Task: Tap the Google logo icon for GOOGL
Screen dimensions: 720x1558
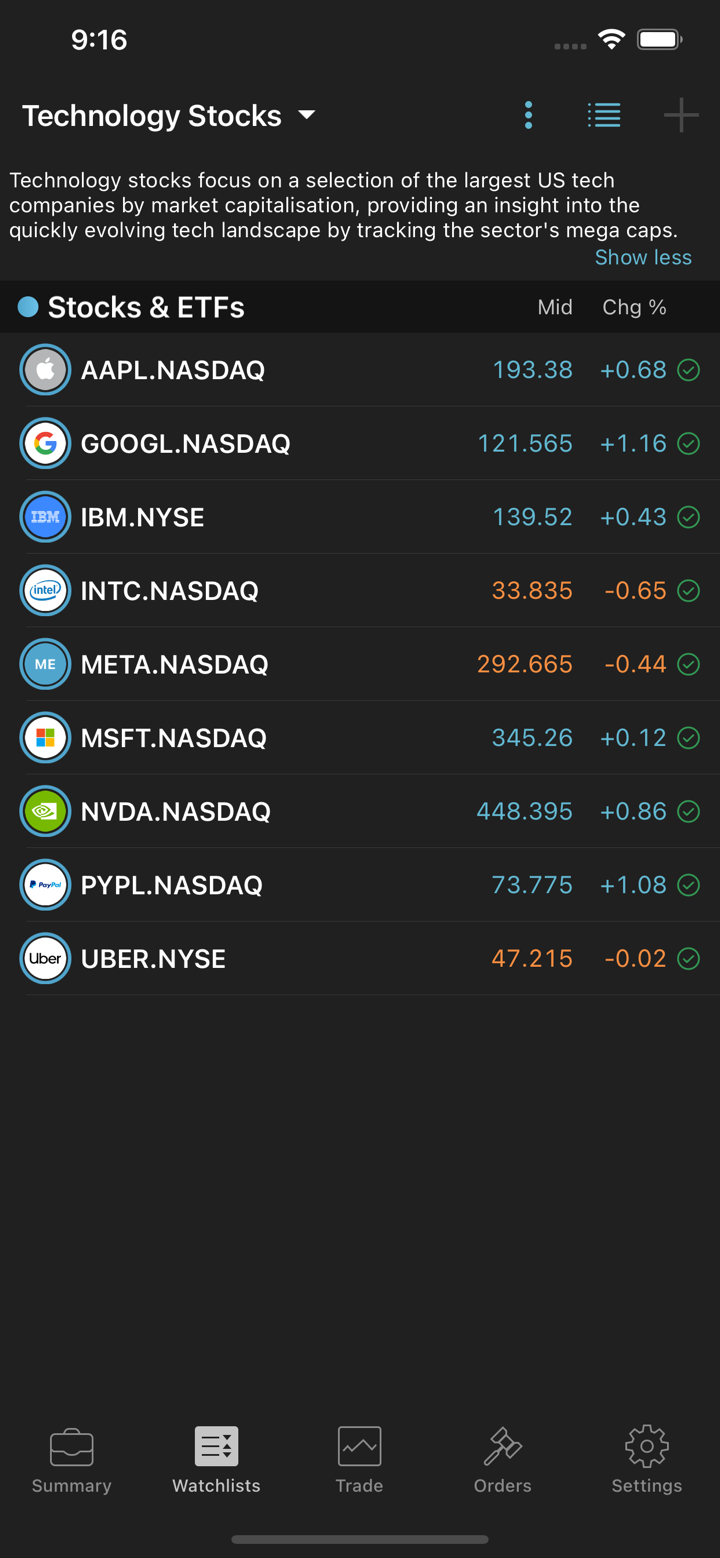Action: coord(45,444)
